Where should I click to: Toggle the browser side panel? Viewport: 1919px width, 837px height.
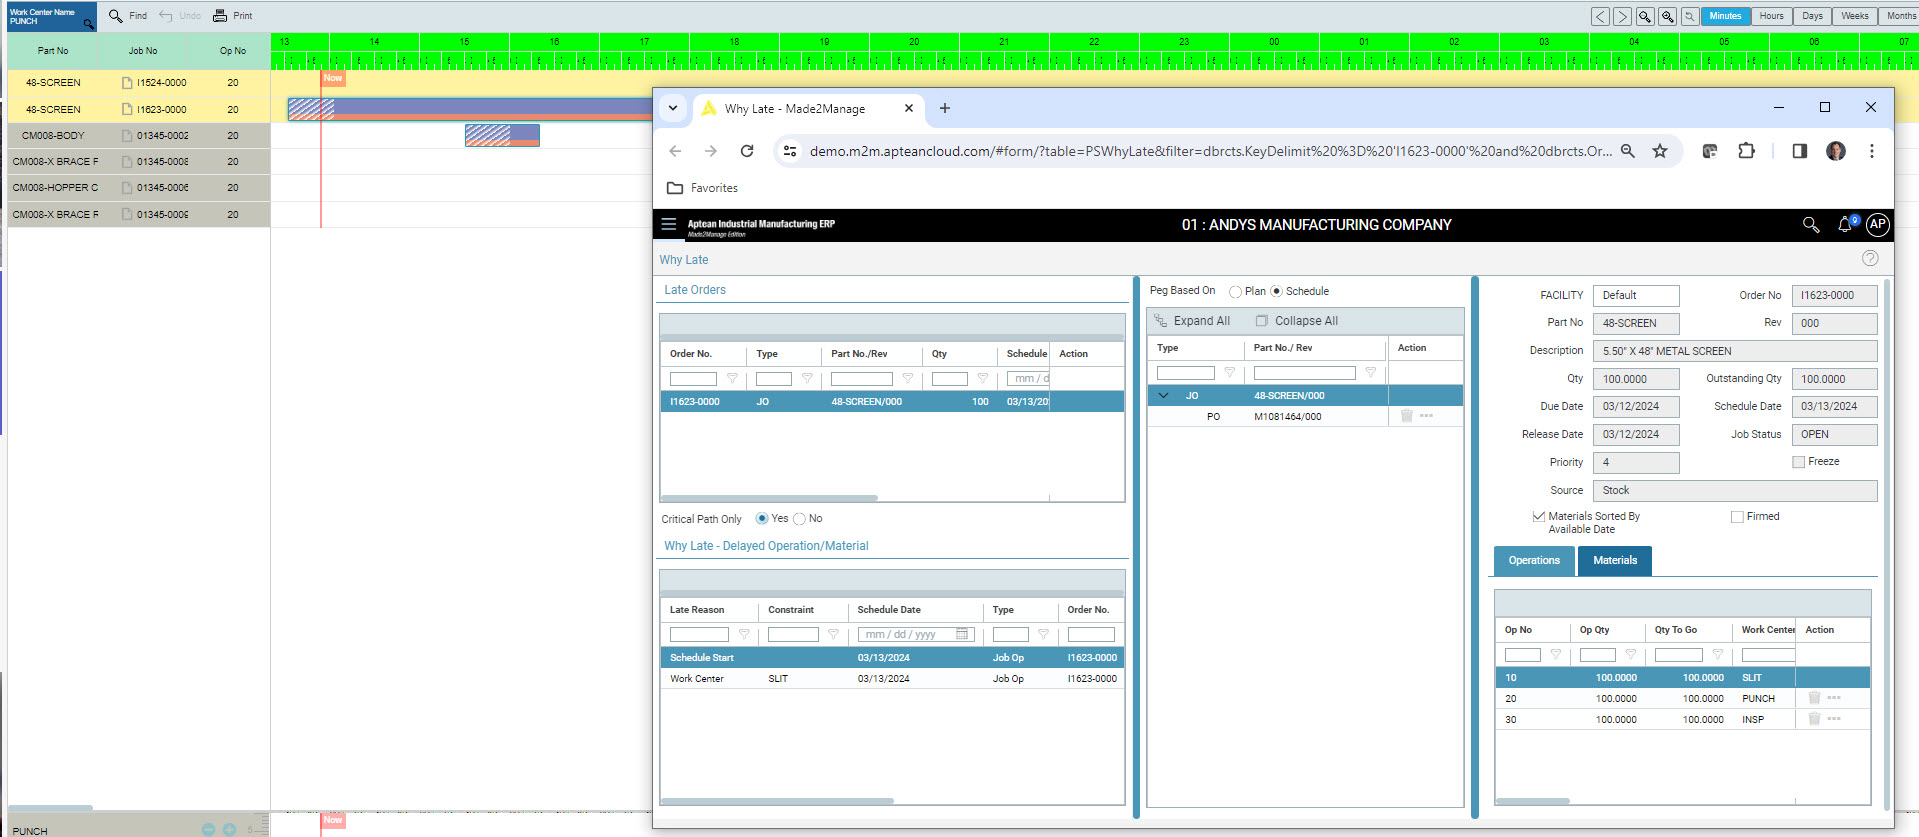(x=1799, y=151)
